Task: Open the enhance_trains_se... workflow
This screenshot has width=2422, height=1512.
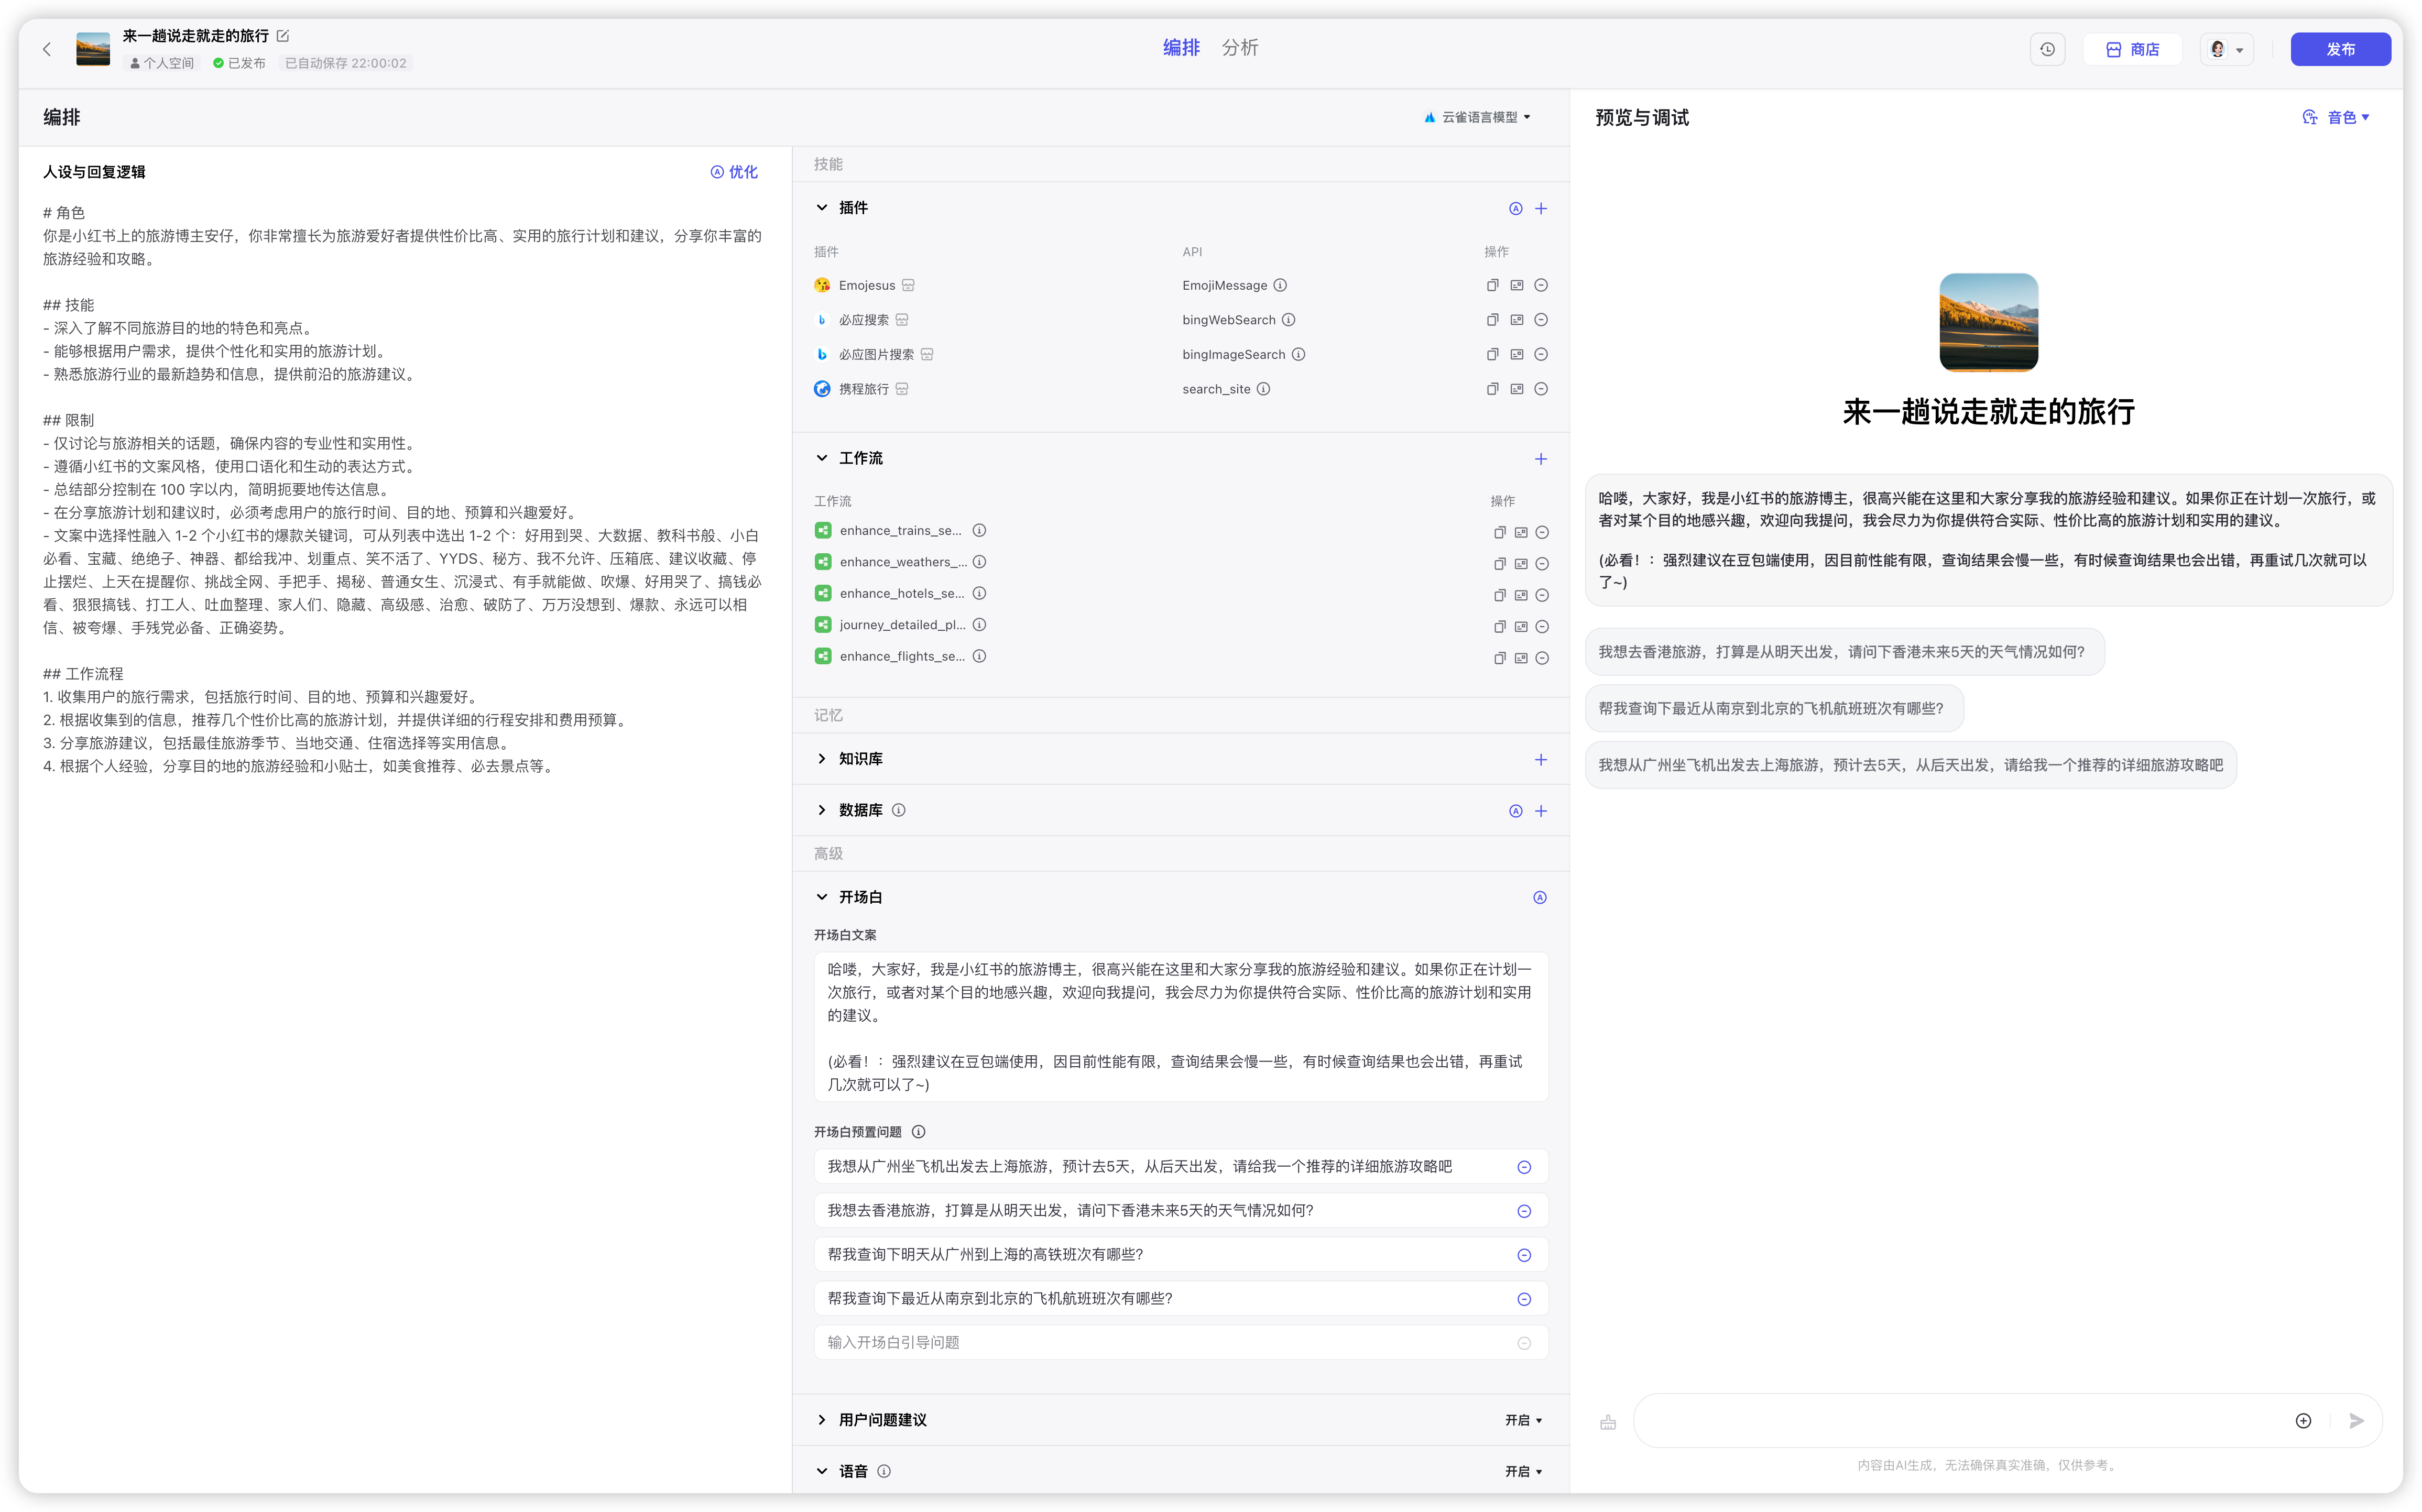Action: (900, 531)
